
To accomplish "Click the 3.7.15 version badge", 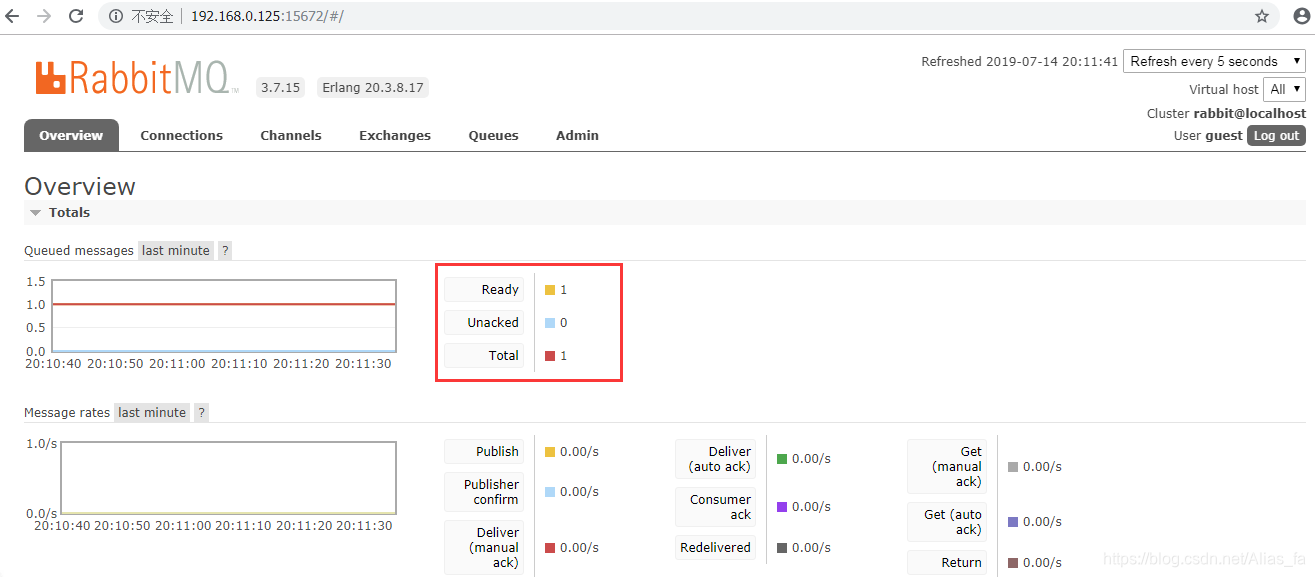I will pos(280,88).
